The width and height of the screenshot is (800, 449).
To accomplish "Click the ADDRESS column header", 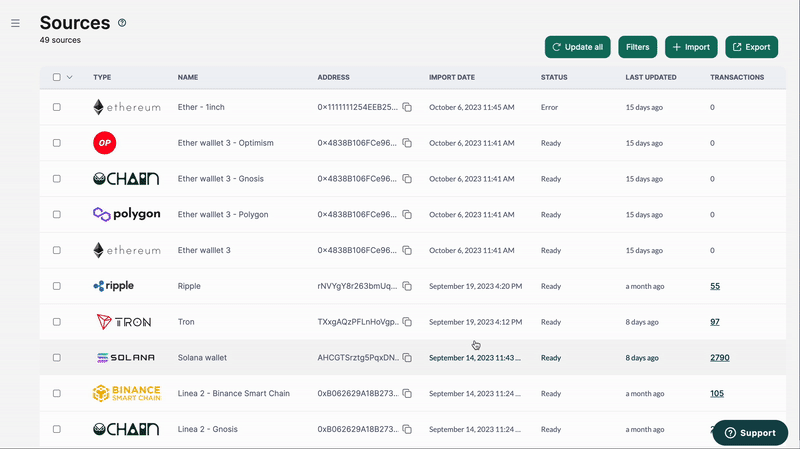I will tap(334, 77).
